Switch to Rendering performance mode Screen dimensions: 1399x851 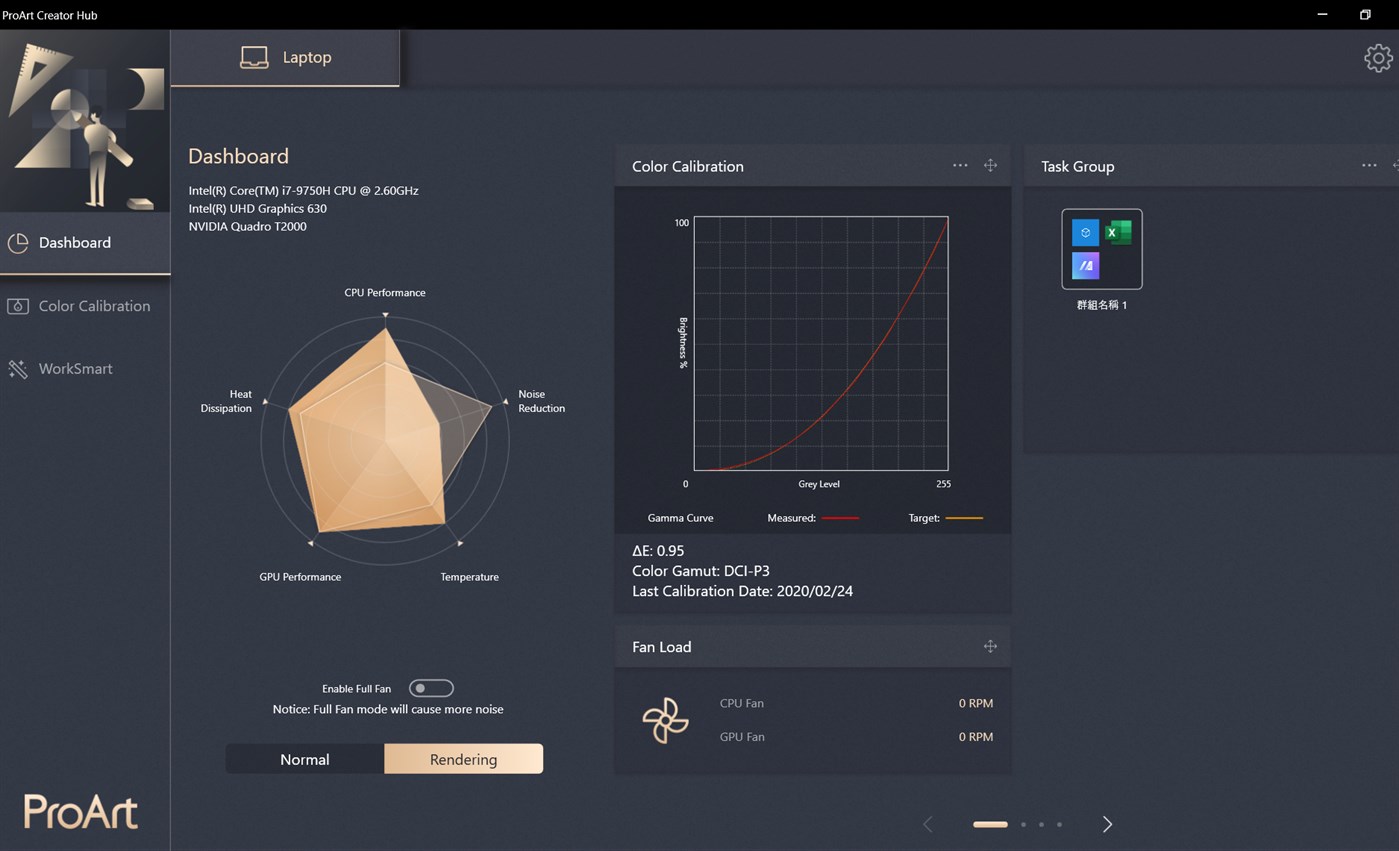(x=463, y=759)
